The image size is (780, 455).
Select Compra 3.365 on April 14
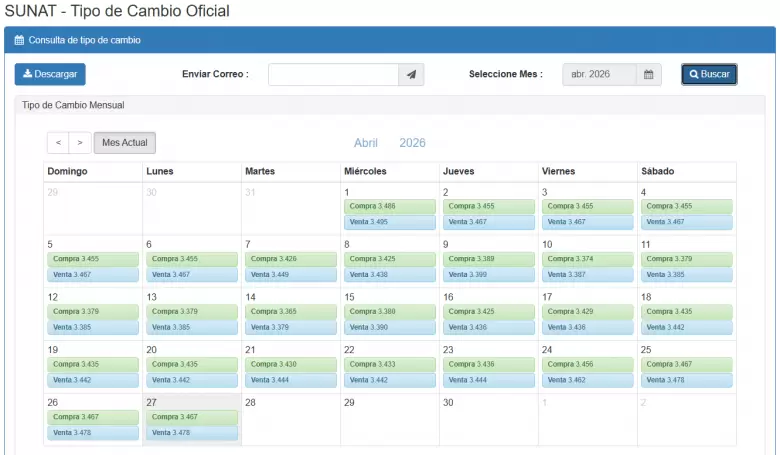[291, 312]
